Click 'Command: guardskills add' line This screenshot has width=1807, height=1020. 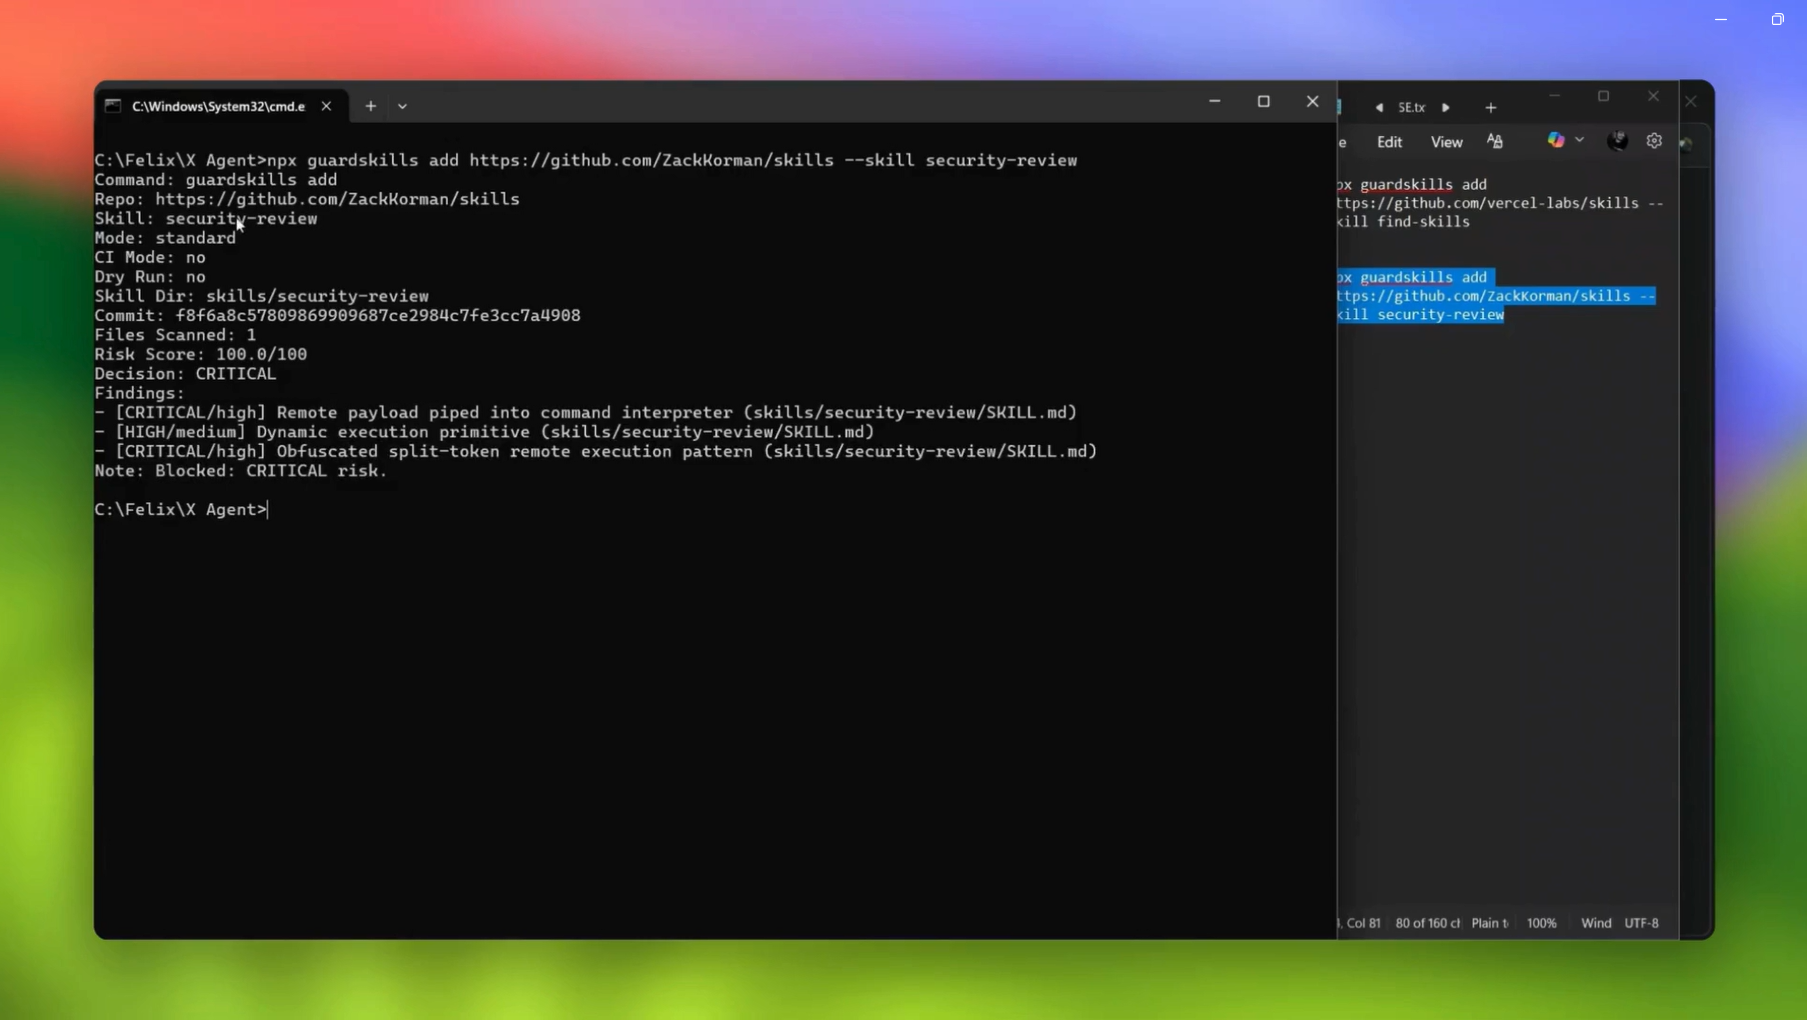coord(216,180)
